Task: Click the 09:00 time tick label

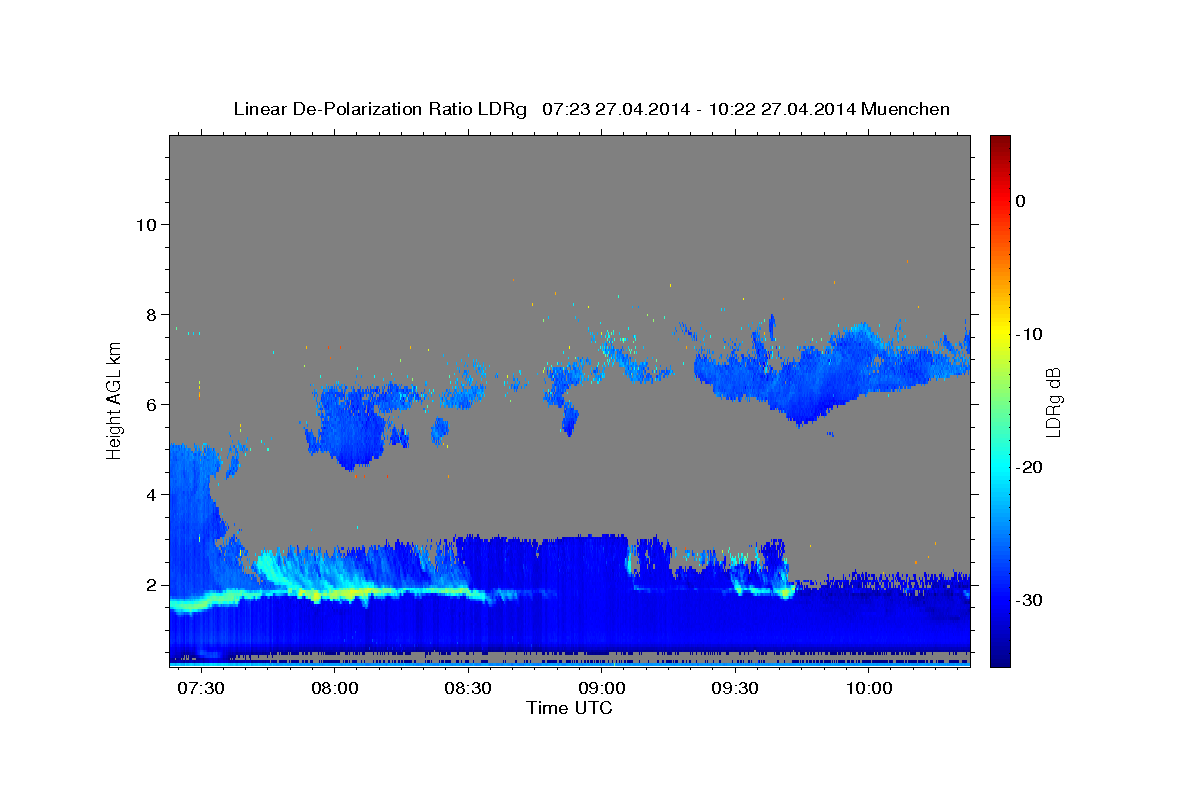Action: (602, 689)
